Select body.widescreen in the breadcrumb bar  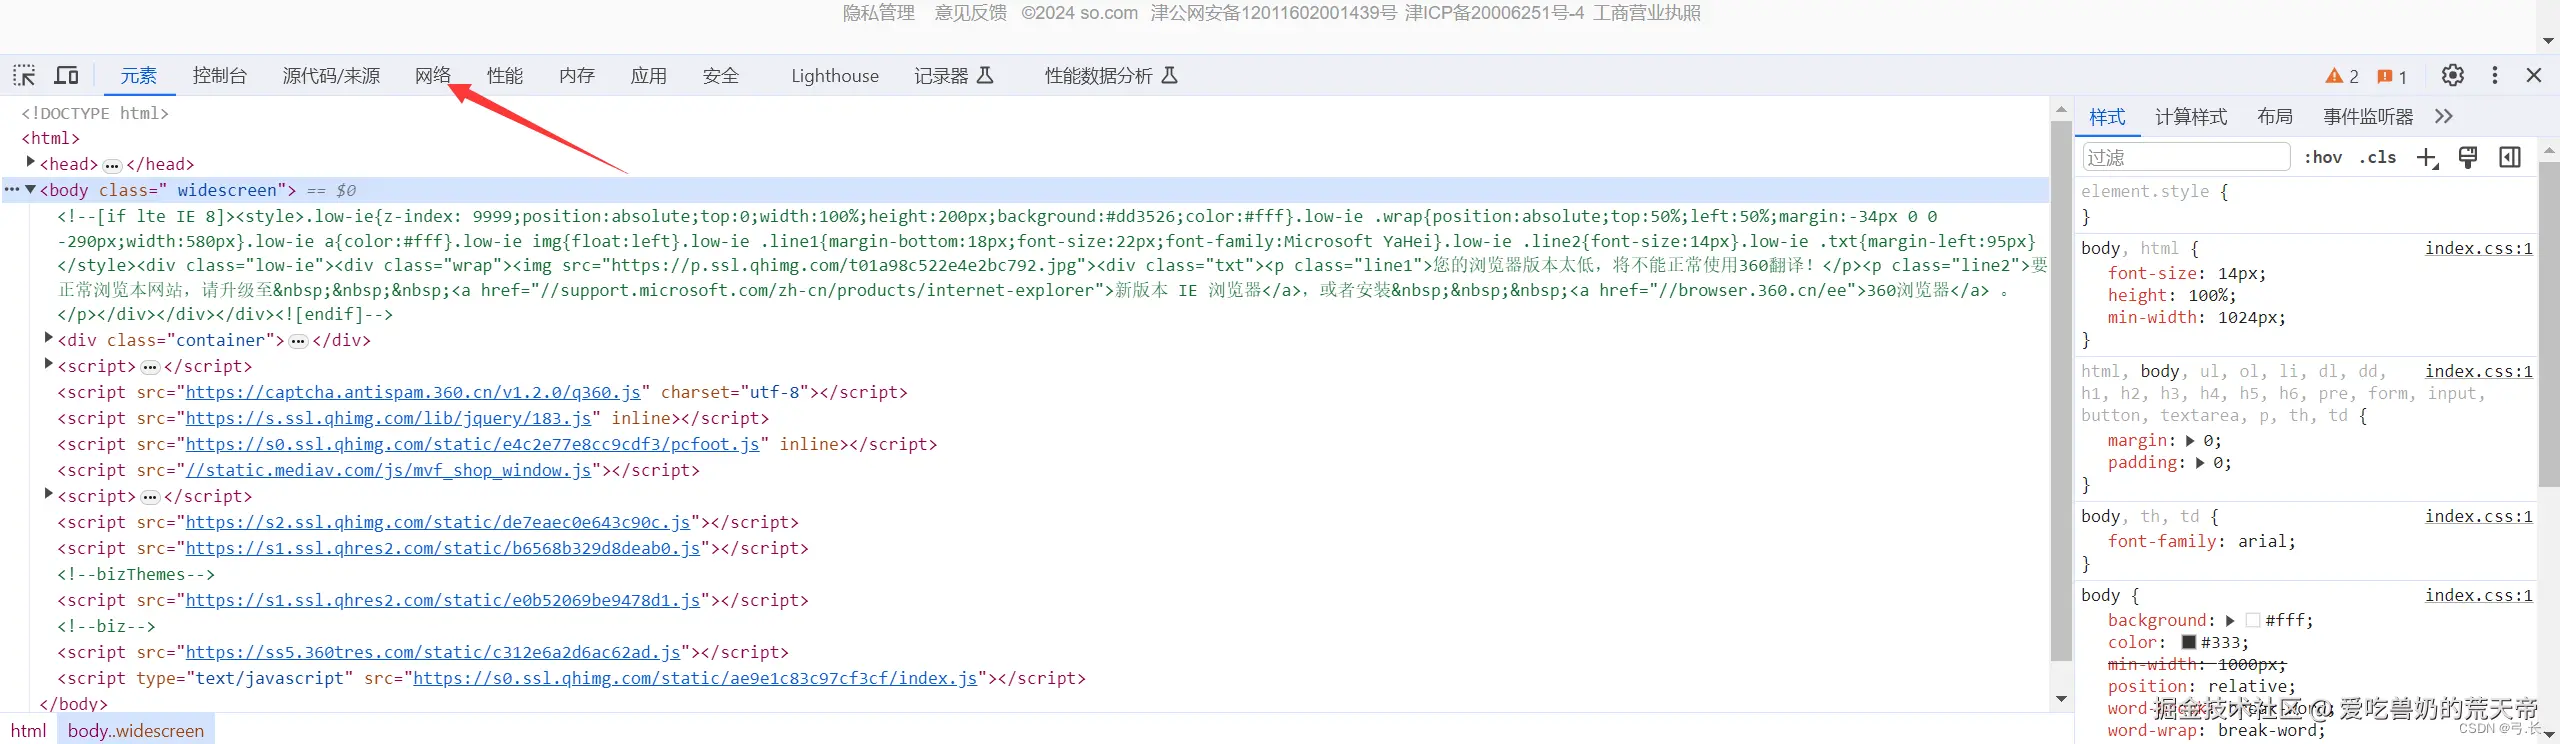(x=136, y=731)
